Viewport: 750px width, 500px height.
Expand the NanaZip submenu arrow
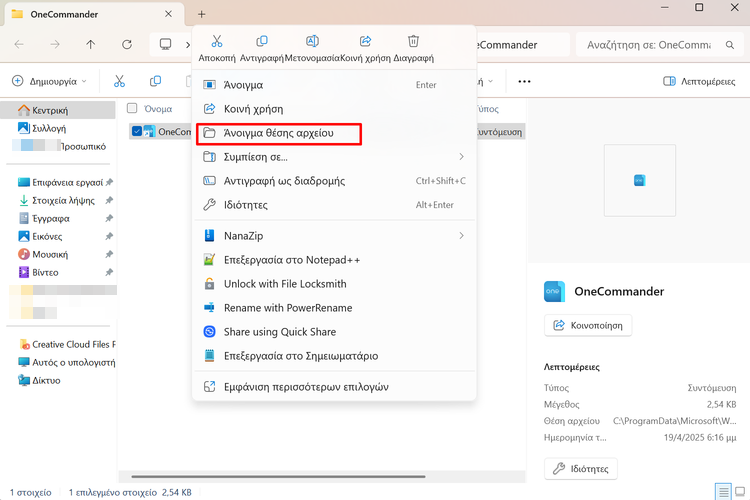pos(462,235)
